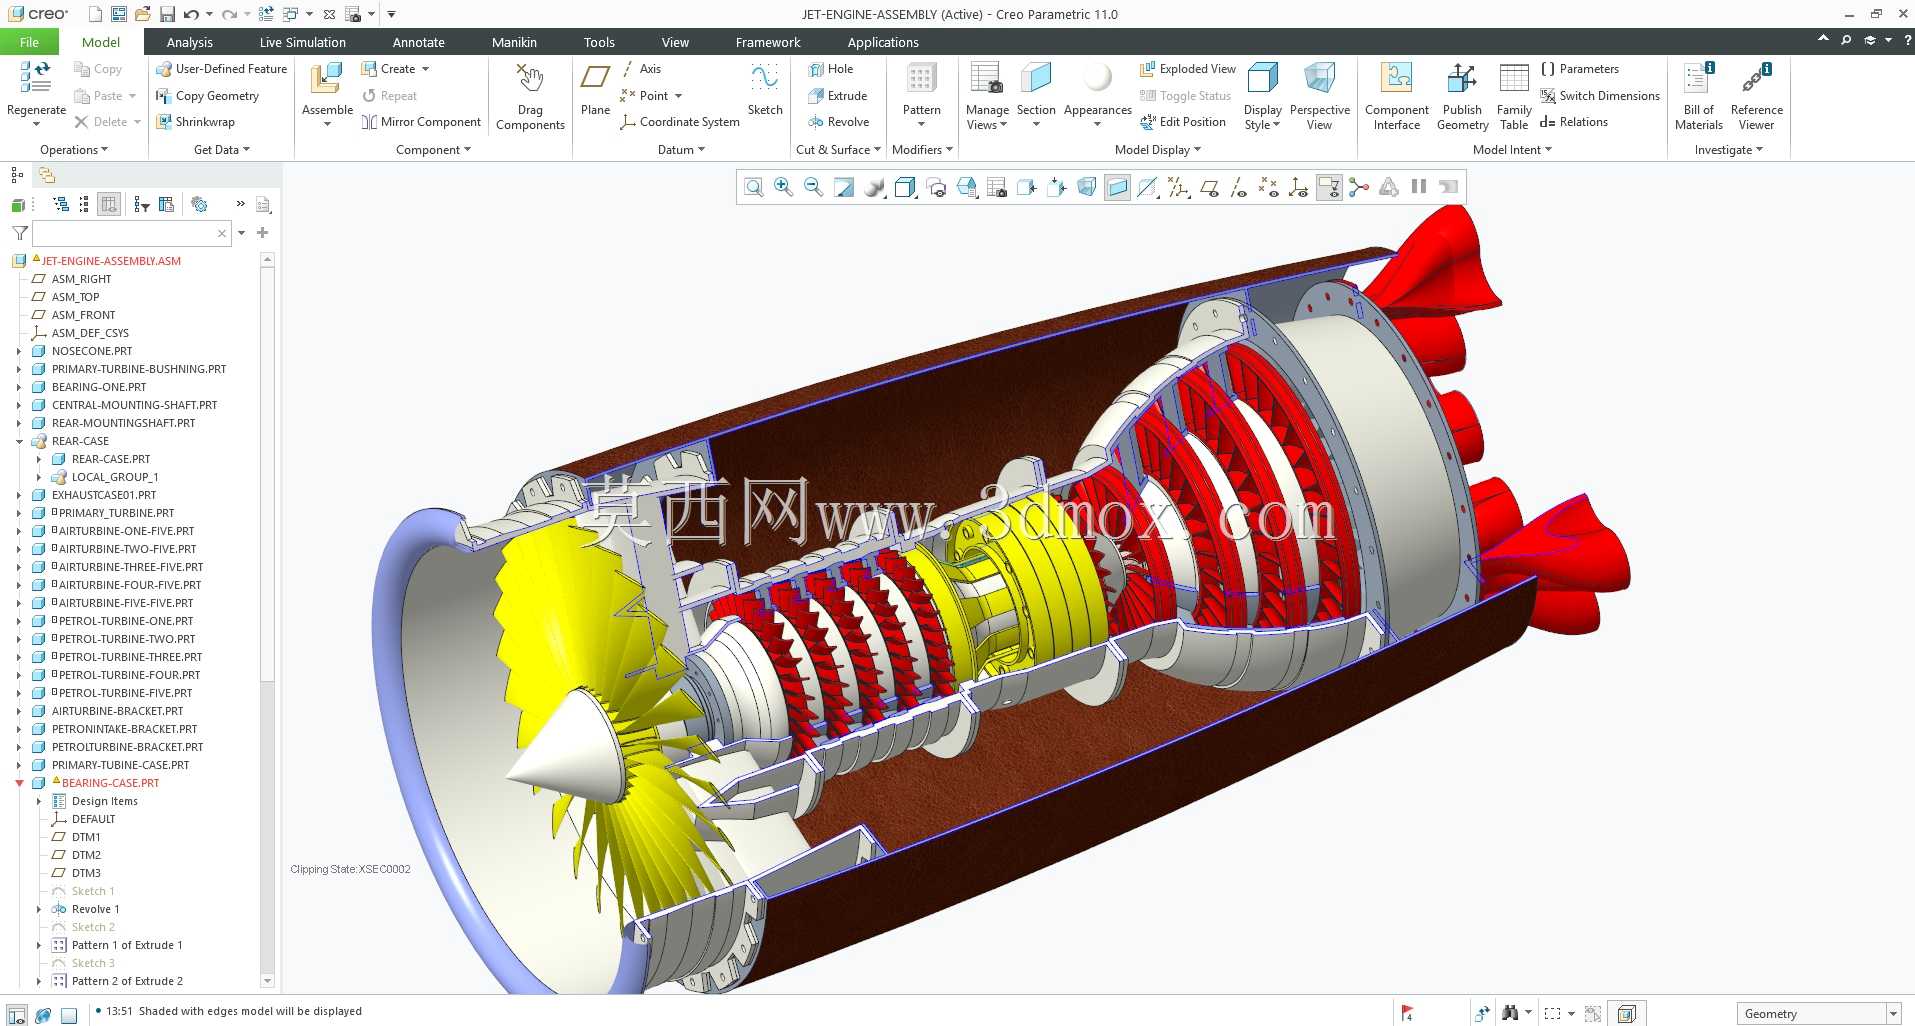Screen dimensions: 1915x1026
Task: Switch to the Analysis tab
Action: click(189, 42)
